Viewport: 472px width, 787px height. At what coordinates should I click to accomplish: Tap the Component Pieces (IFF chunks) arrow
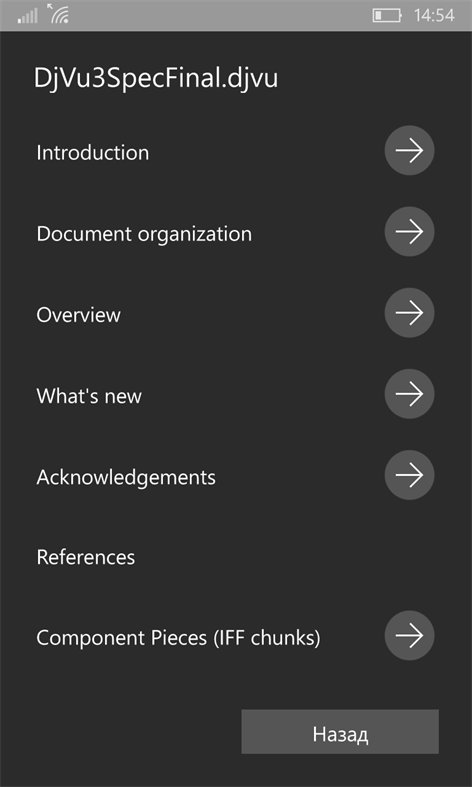[x=409, y=635]
